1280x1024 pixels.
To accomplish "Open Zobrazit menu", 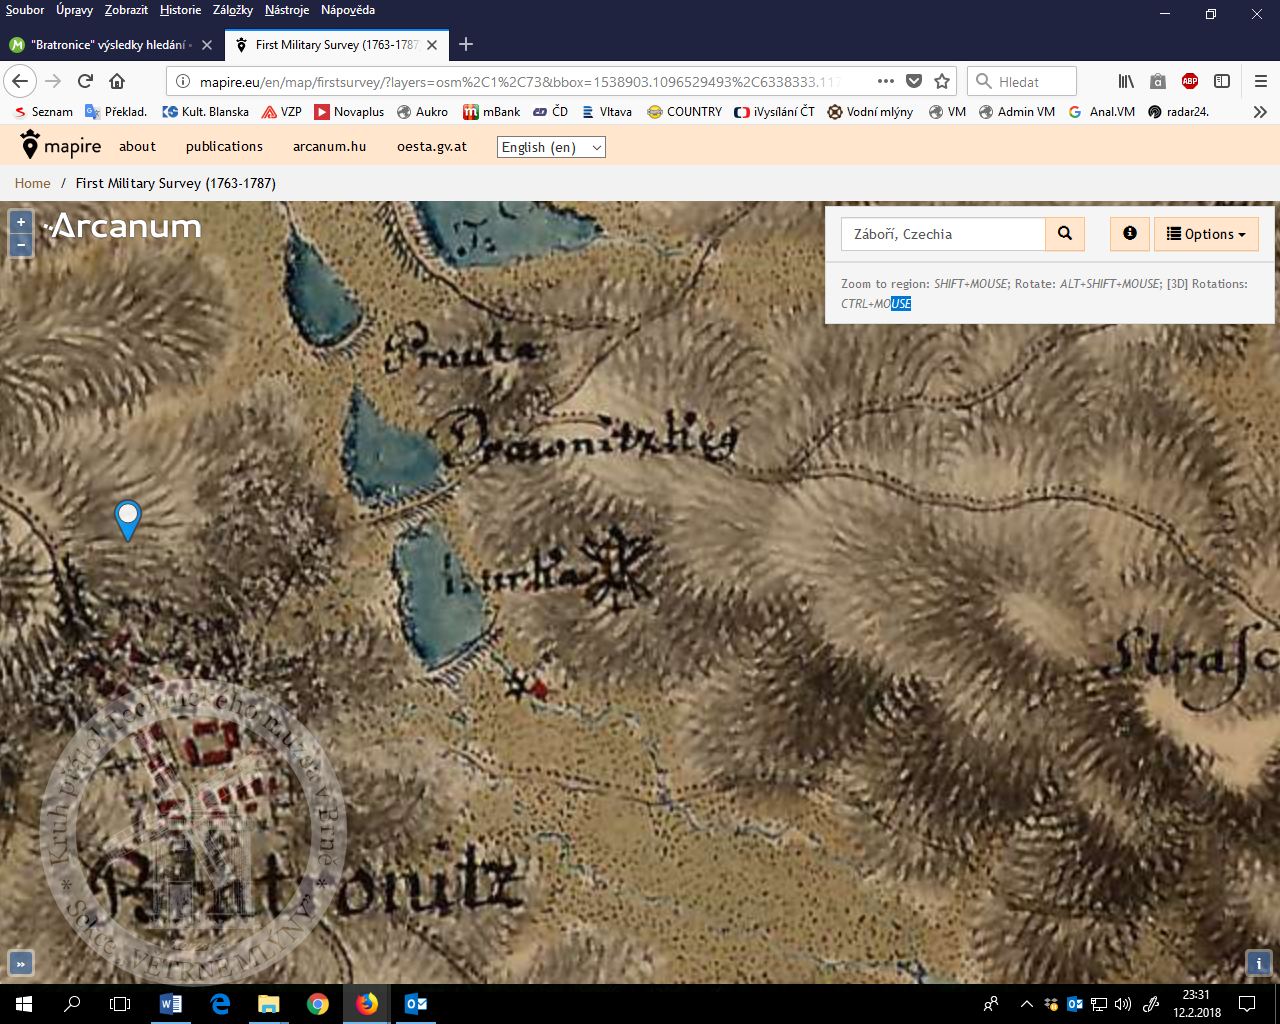I will pos(126,10).
